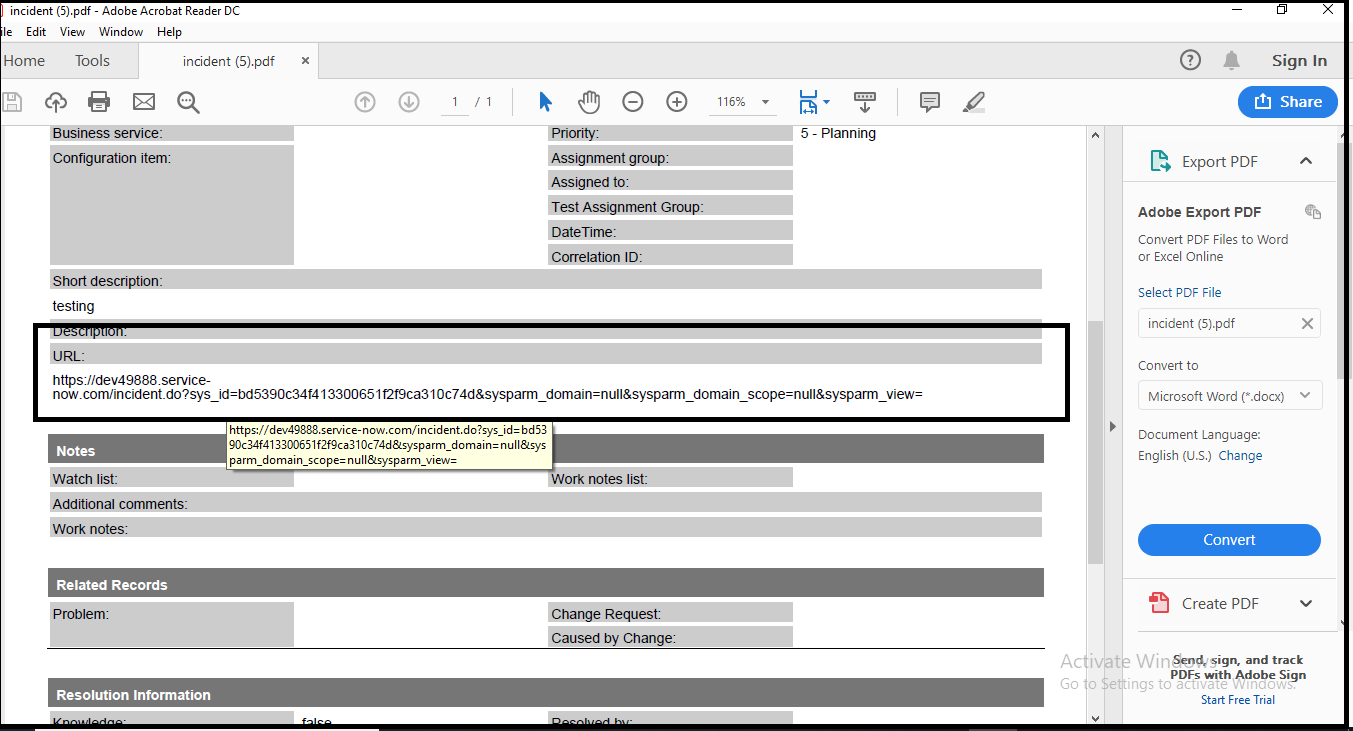Zoom out with the minus circle icon
This screenshot has width=1353, height=731.
[633, 102]
